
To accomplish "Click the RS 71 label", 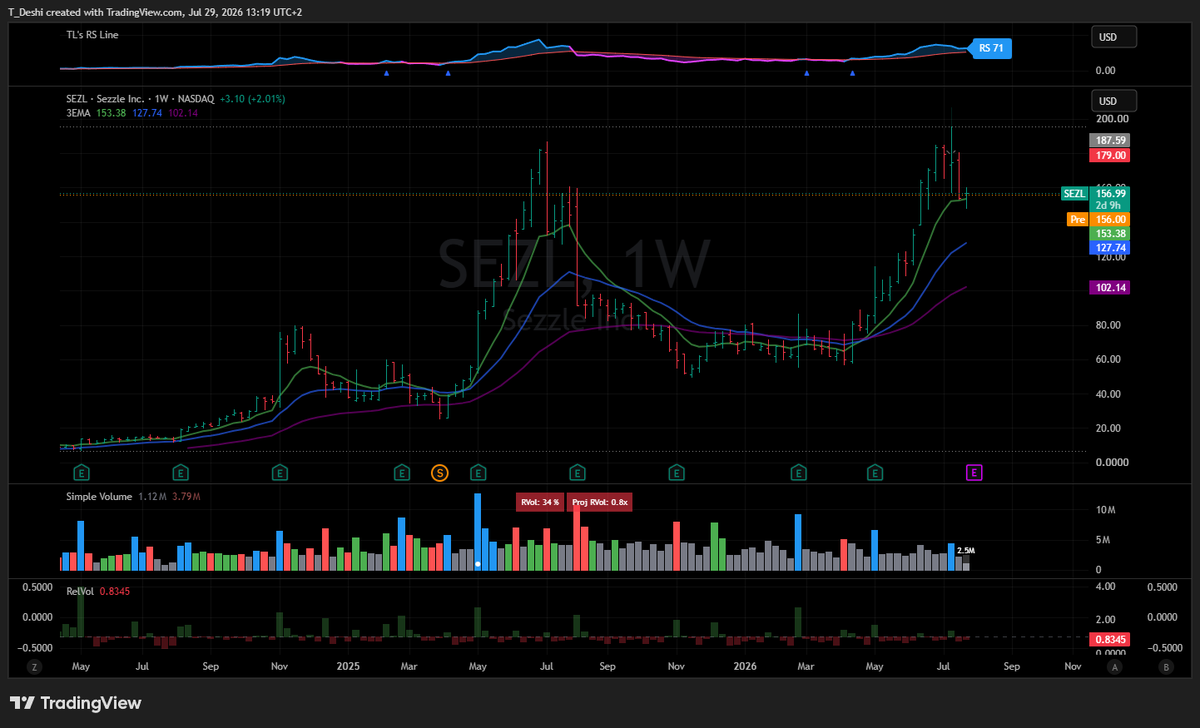I will [991, 47].
